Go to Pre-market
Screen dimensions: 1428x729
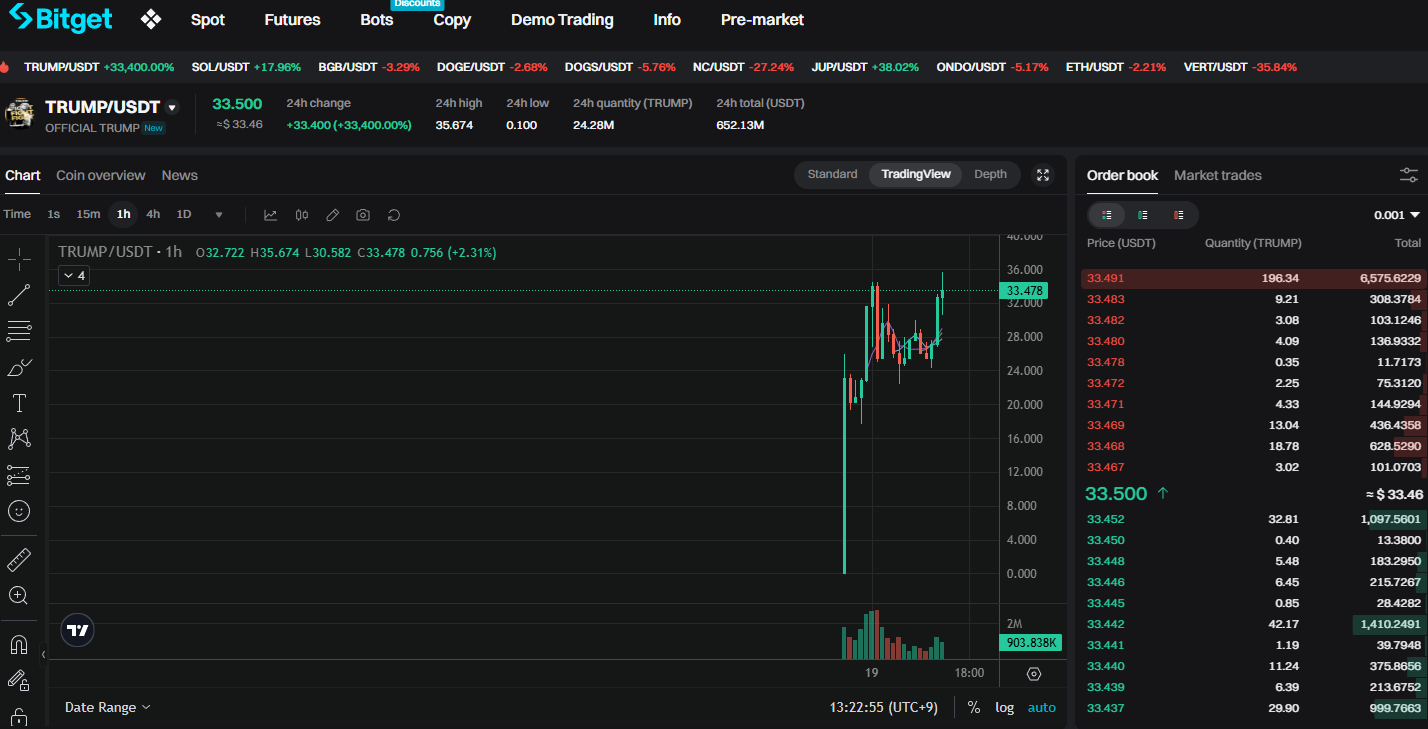pos(762,20)
